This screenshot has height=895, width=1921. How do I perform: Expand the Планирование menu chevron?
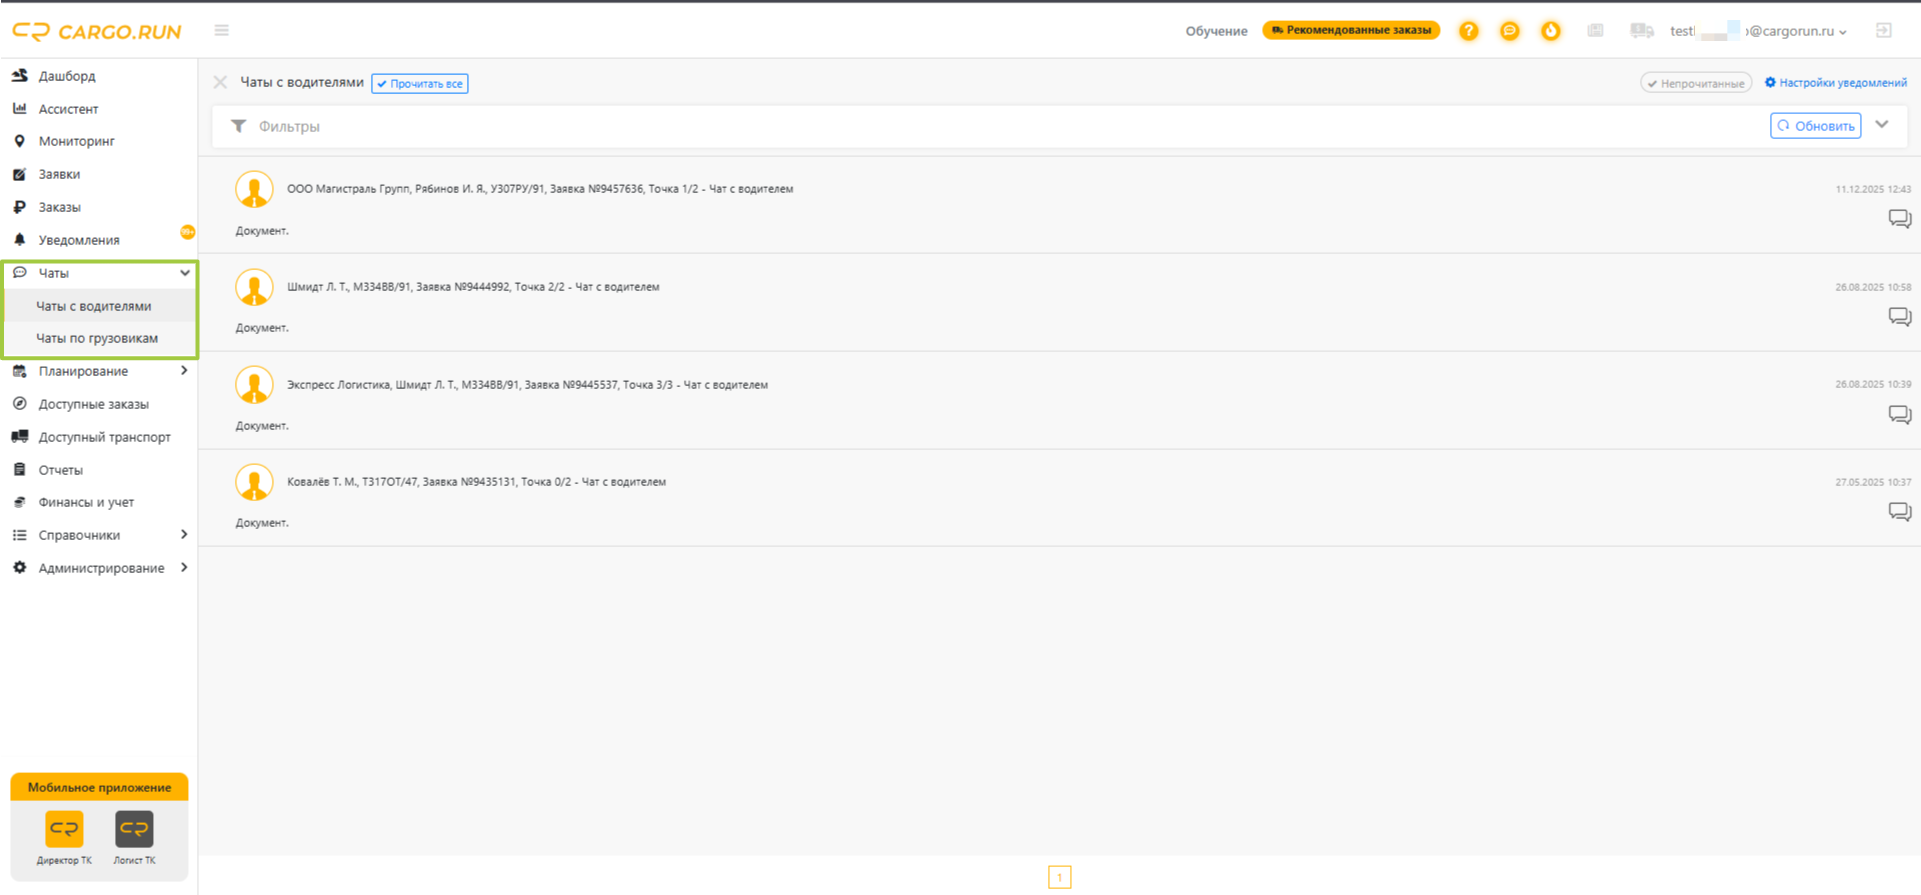184,371
